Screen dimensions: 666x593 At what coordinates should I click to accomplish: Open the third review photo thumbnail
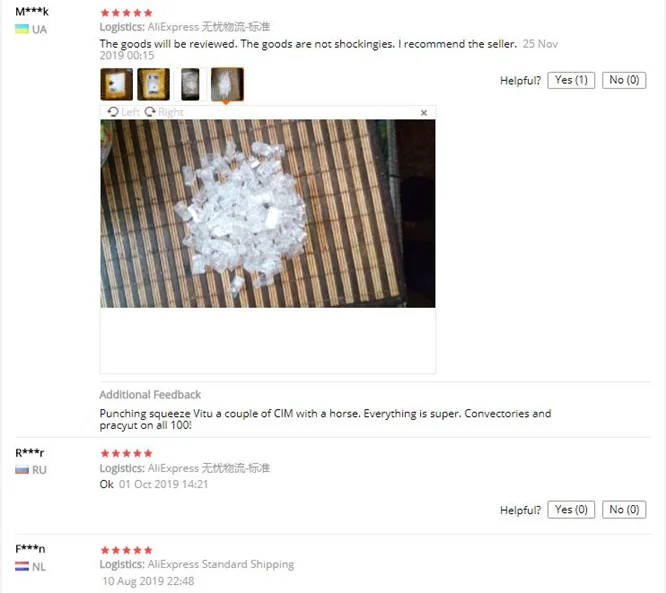(x=190, y=84)
